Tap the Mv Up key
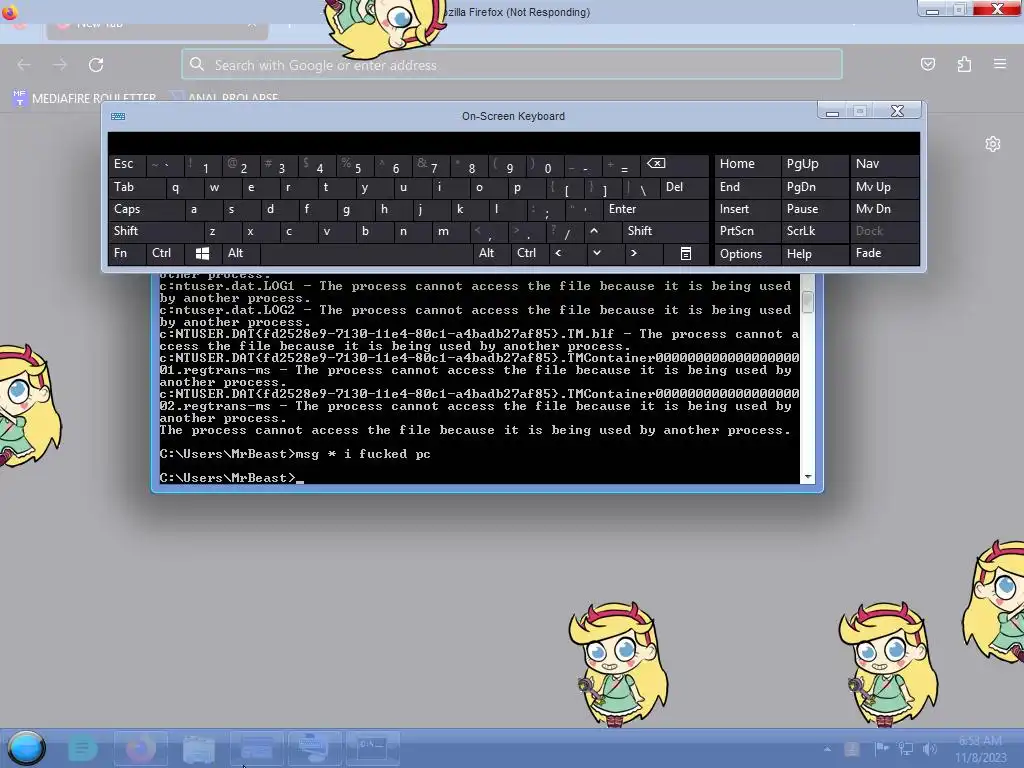This screenshot has width=1024, height=768. [x=884, y=187]
